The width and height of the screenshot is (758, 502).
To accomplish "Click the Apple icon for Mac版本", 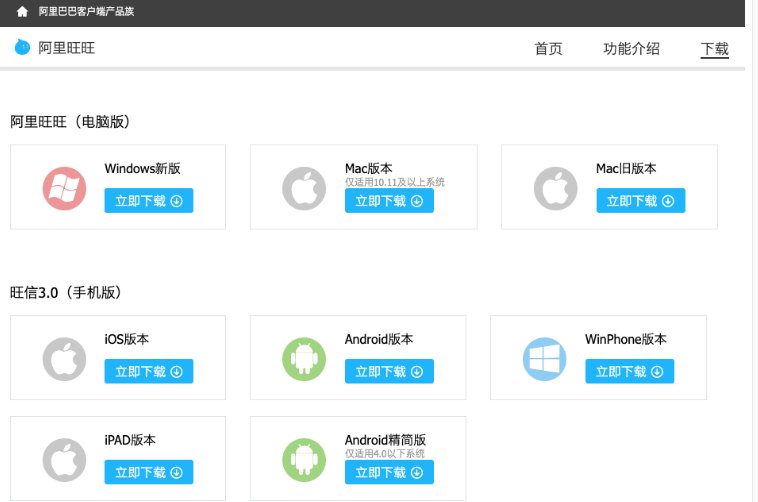I will click(x=304, y=188).
